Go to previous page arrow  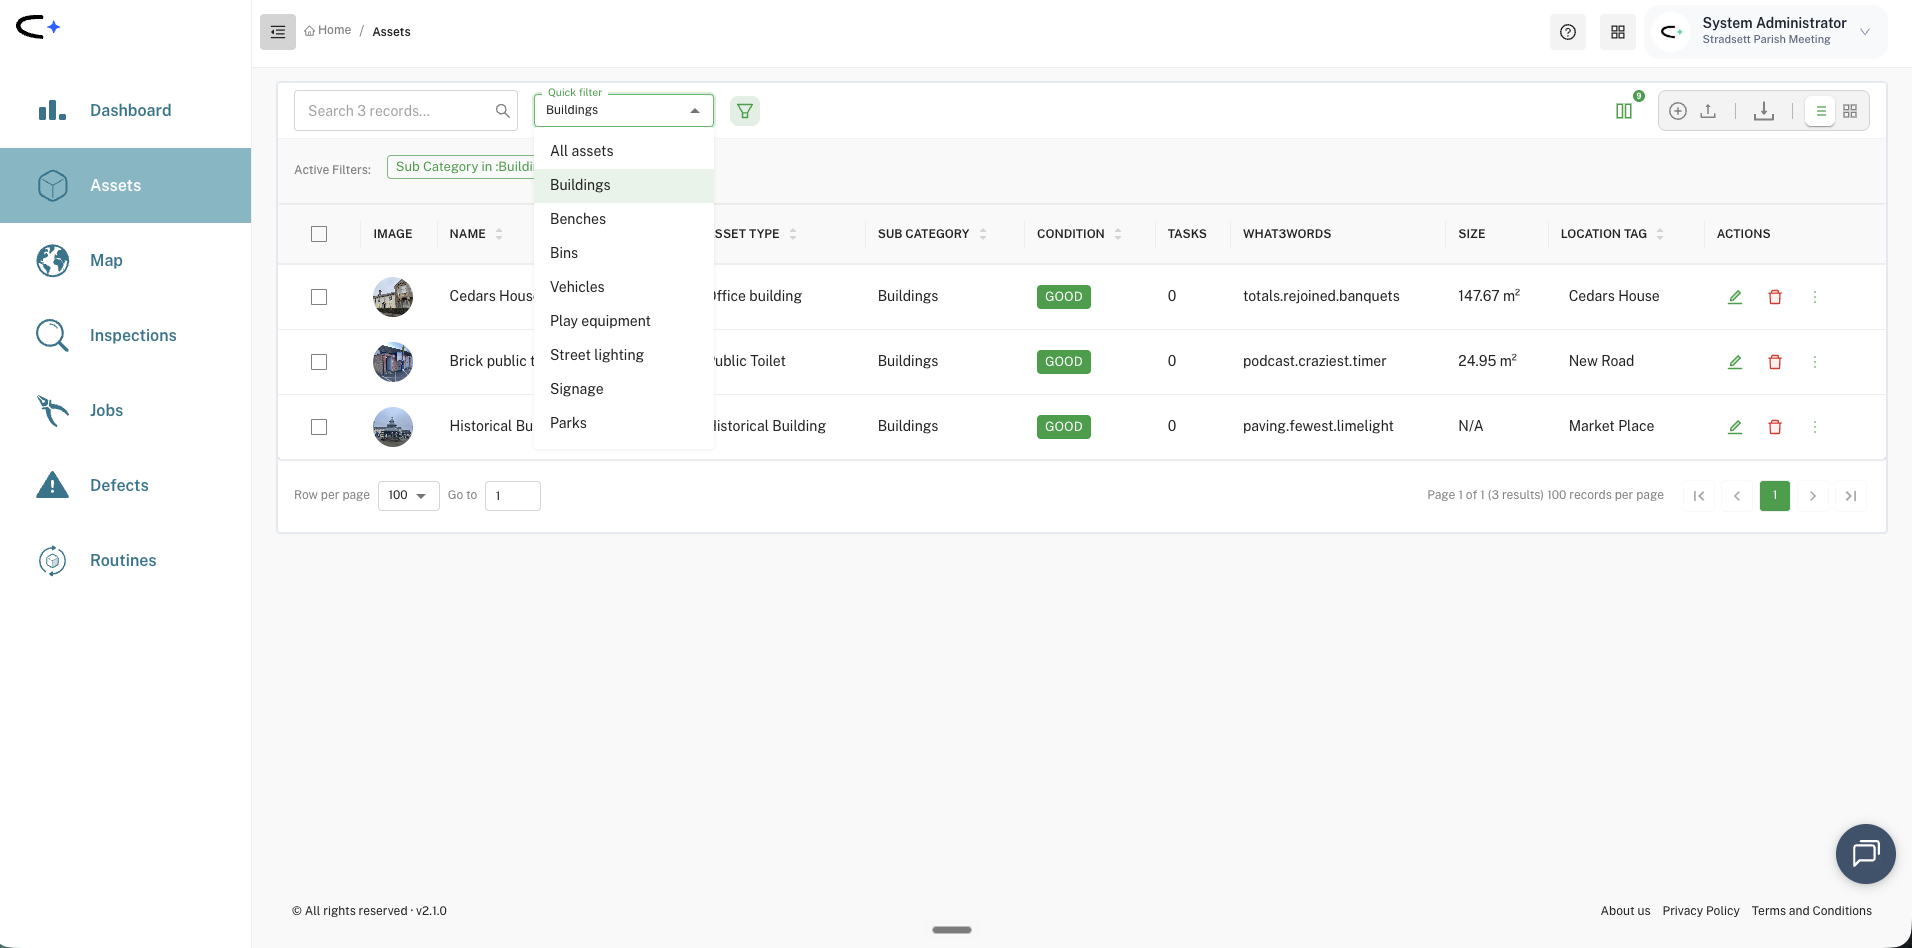(x=1737, y=496)
